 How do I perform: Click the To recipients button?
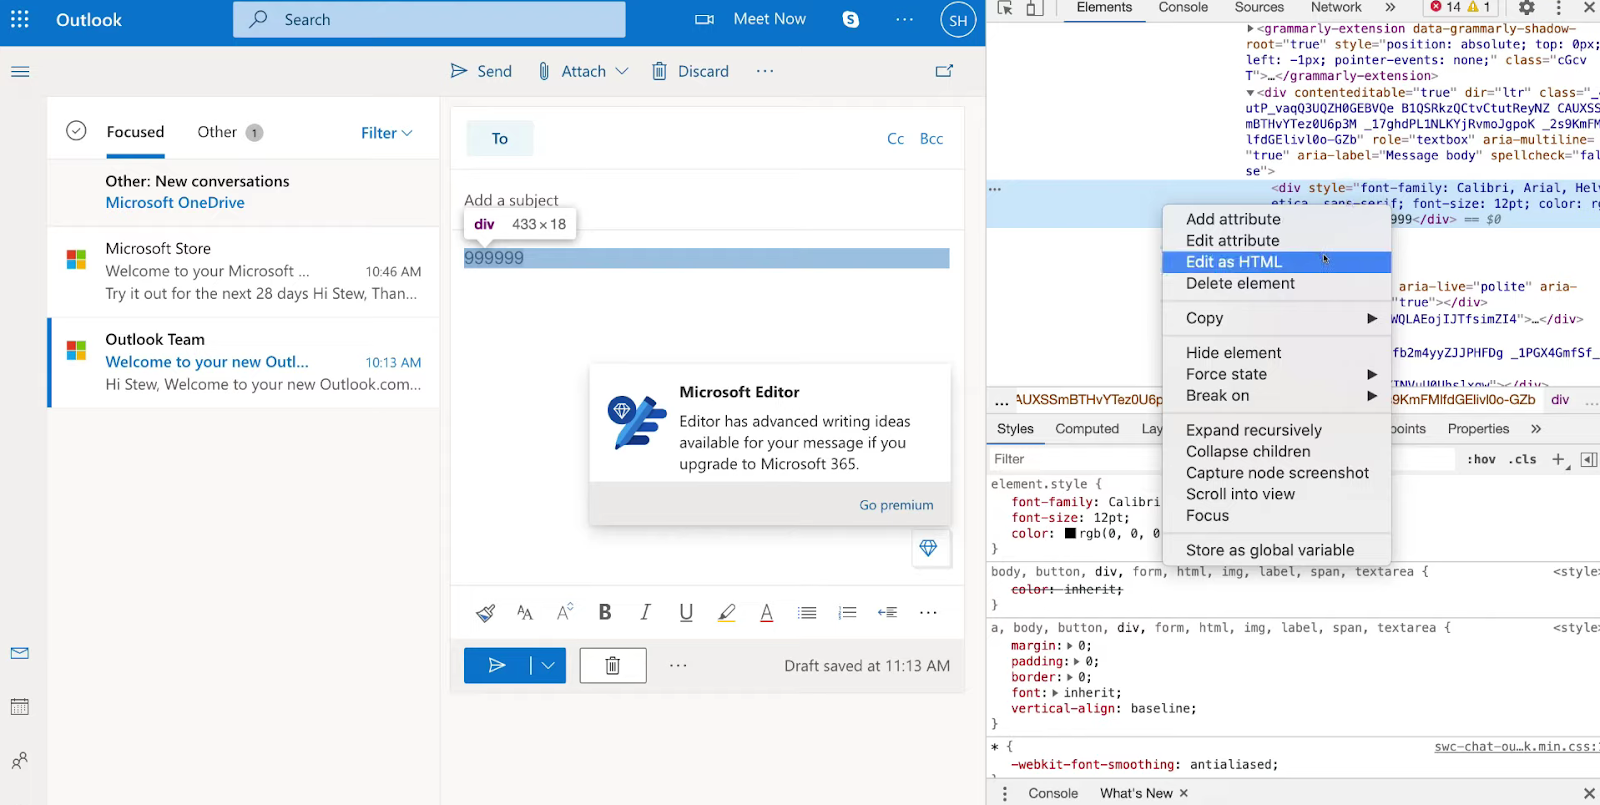coord(500,139)
